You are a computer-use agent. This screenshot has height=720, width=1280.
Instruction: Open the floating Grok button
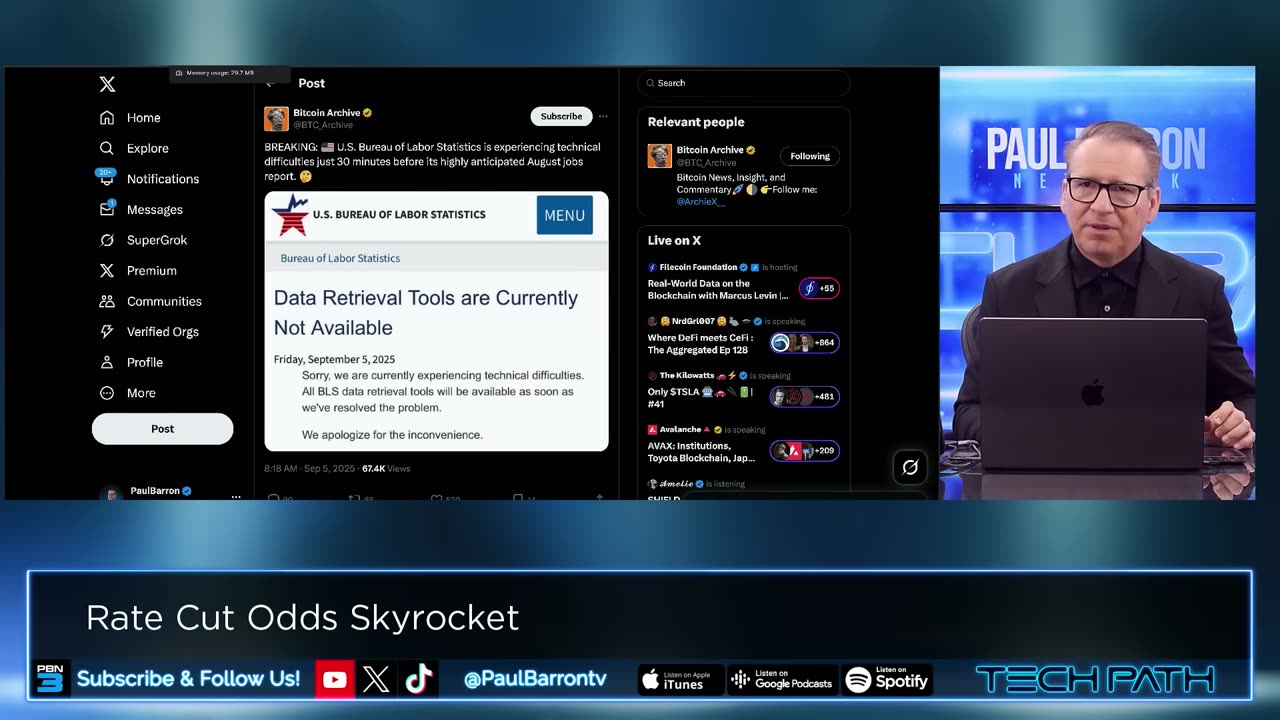coord(910,466)
